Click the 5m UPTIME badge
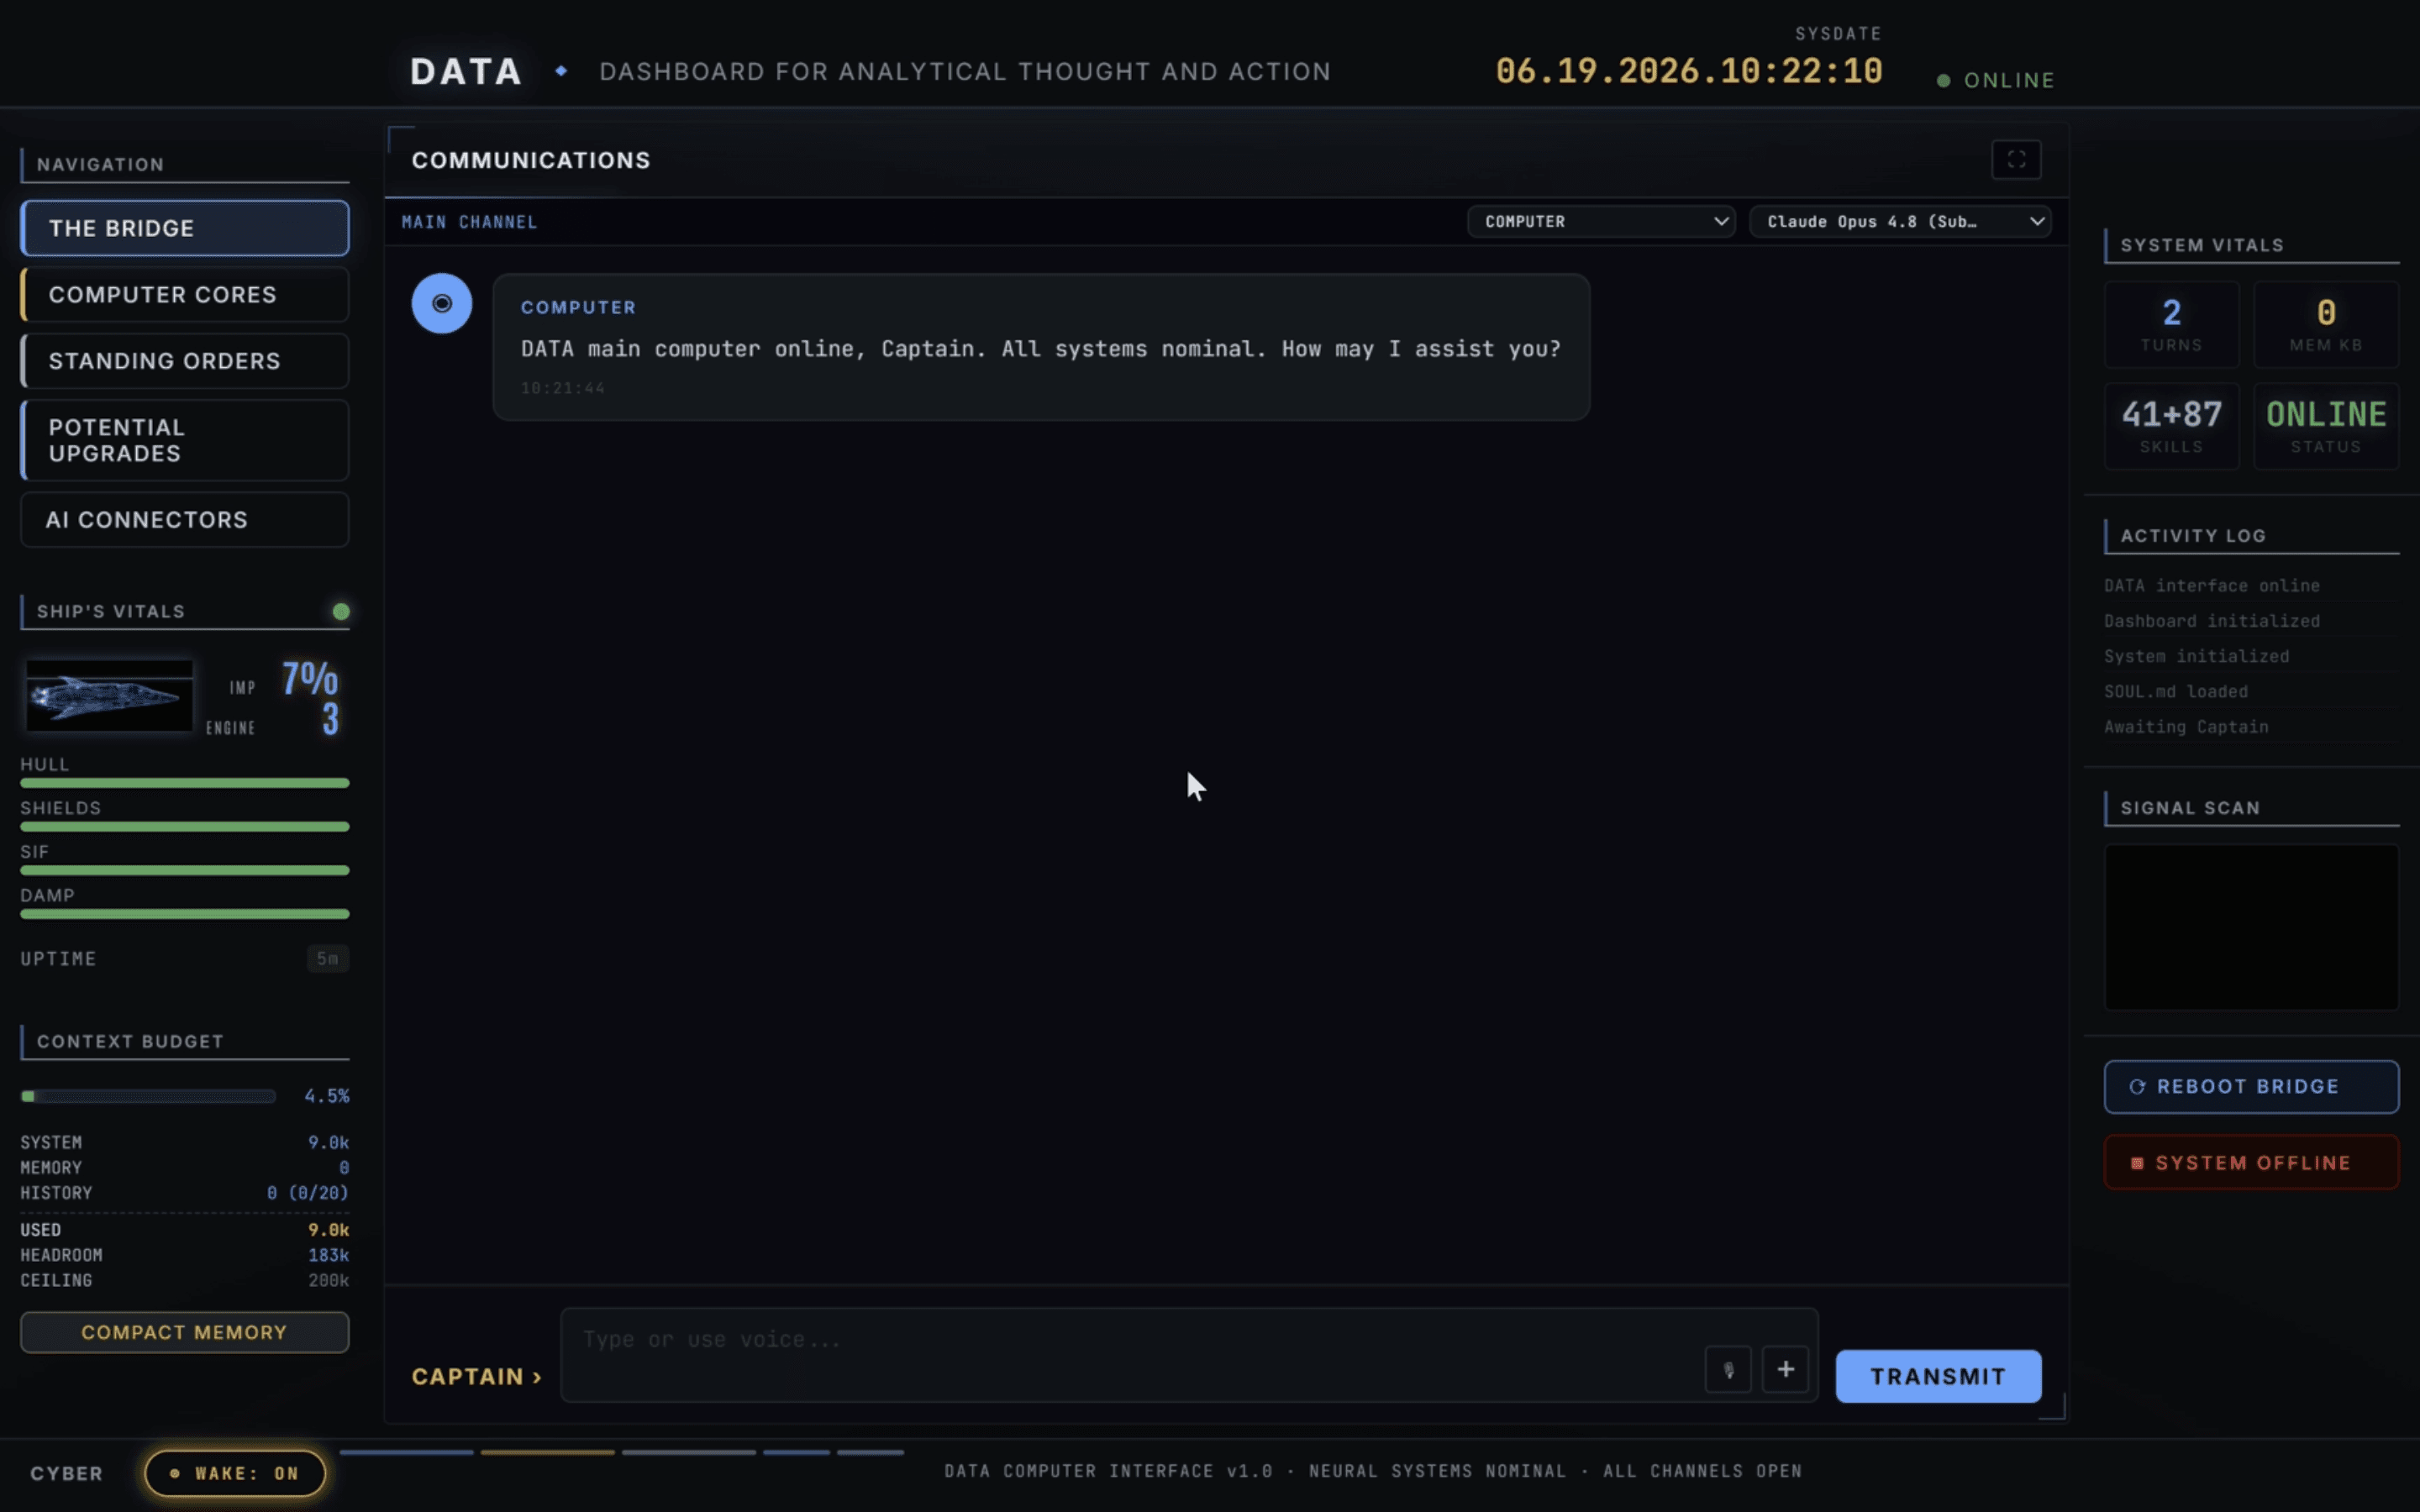This screenshot has width=2420, height=1512. (x=327, y=958)
